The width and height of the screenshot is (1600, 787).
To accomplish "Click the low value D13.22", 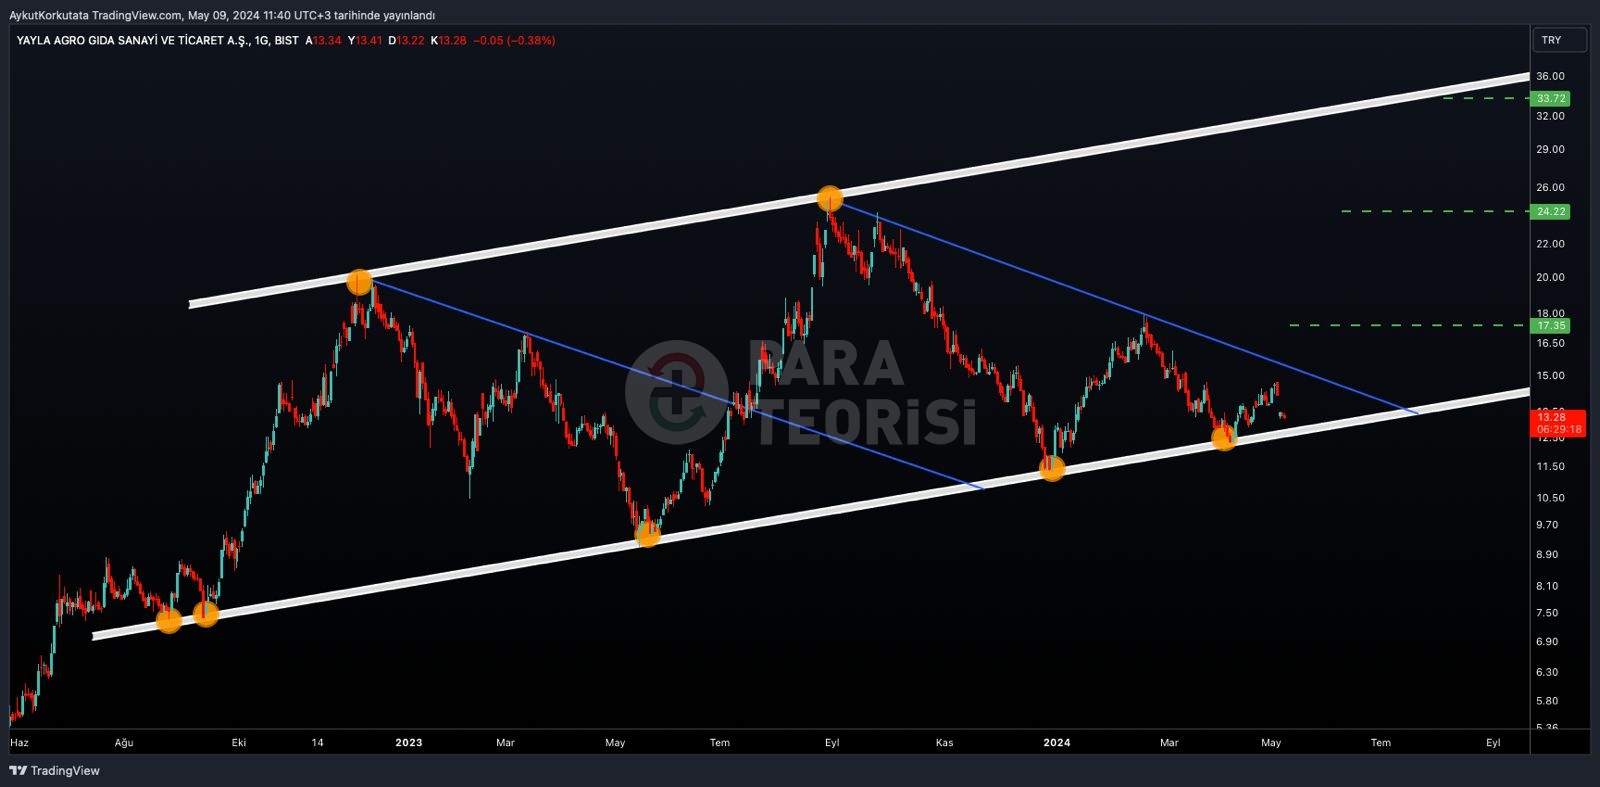I will [x=406, y=40].
